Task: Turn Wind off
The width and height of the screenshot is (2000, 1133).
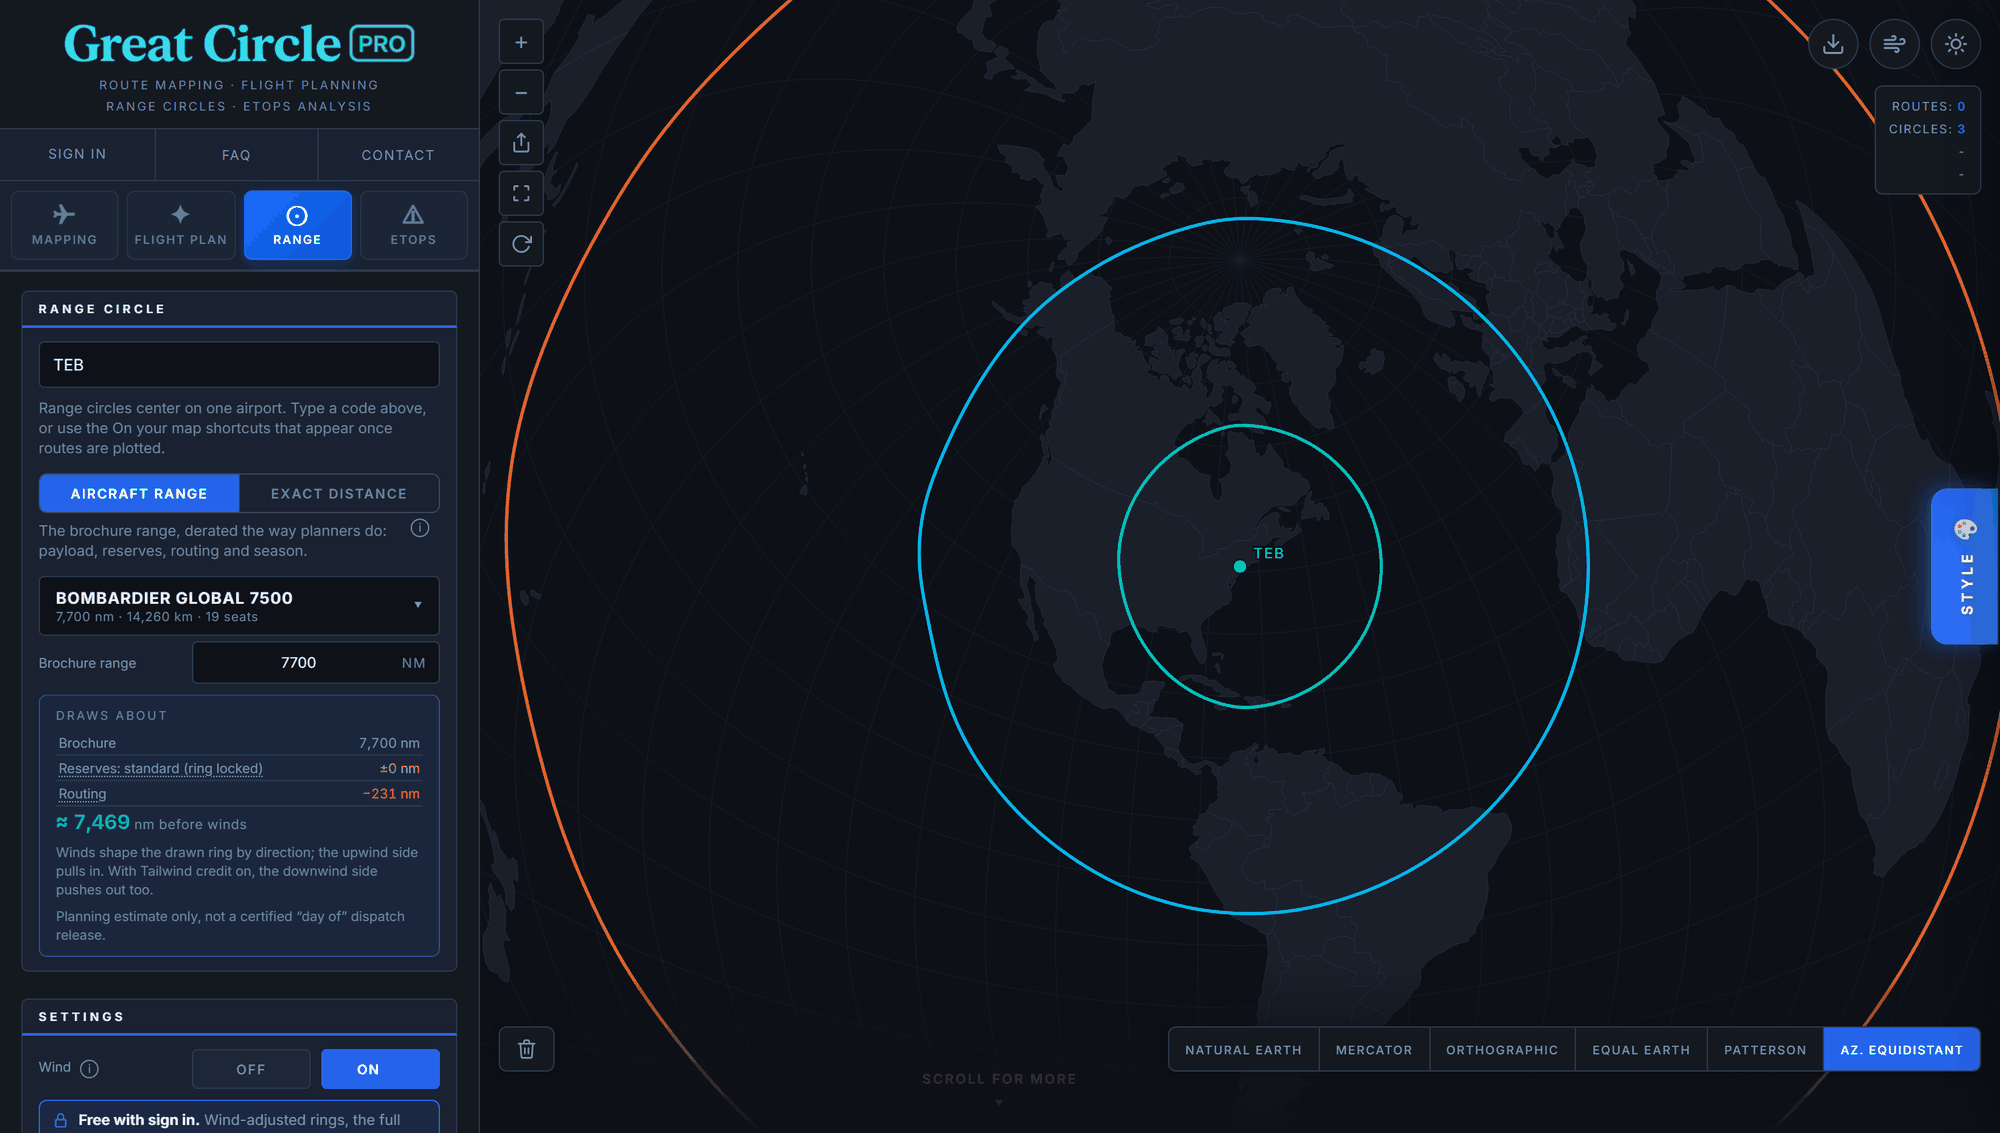Action: pos(251,1069)
